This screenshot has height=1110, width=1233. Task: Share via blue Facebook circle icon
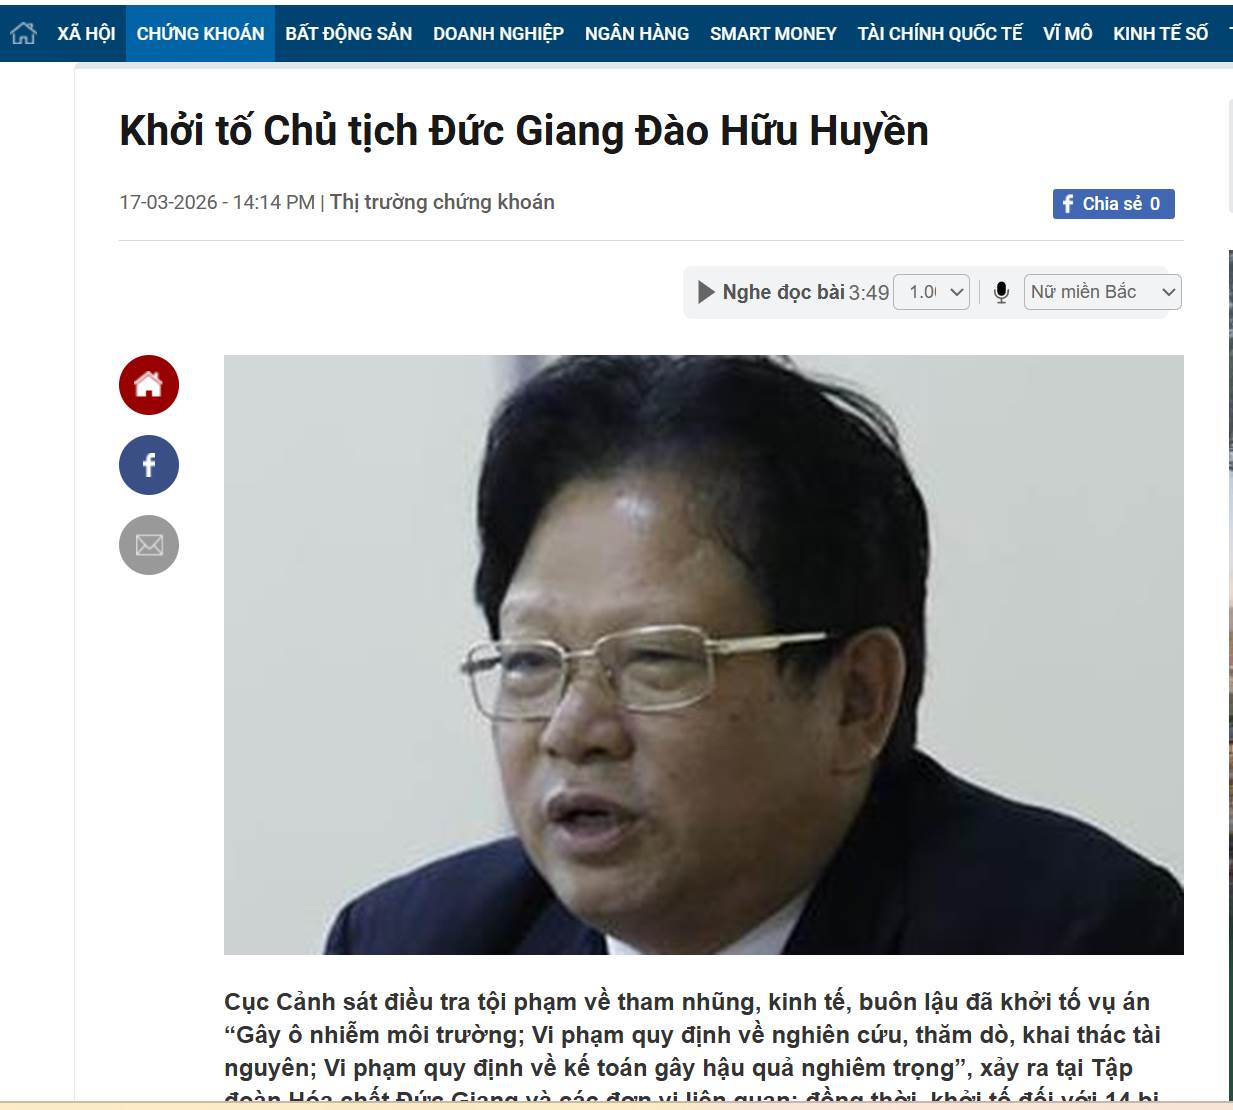[x=149, y=465]
